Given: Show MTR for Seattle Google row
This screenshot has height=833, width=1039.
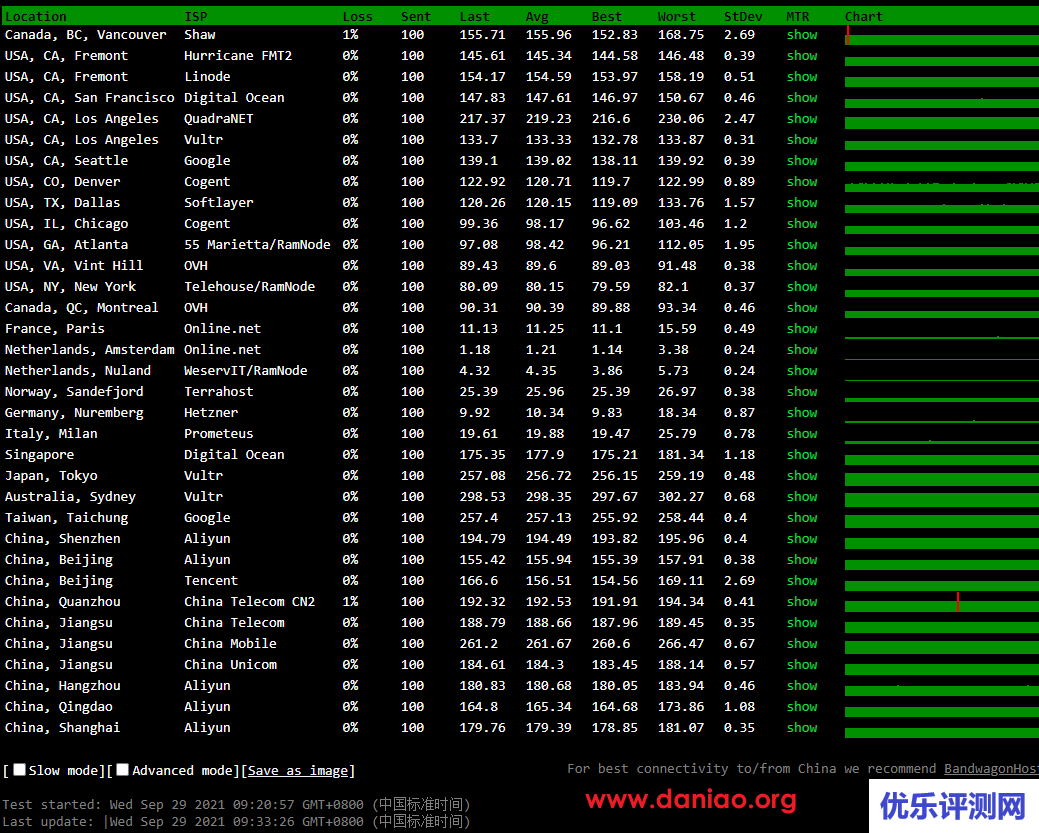Looking at the screenshot, I should [802, 161].
